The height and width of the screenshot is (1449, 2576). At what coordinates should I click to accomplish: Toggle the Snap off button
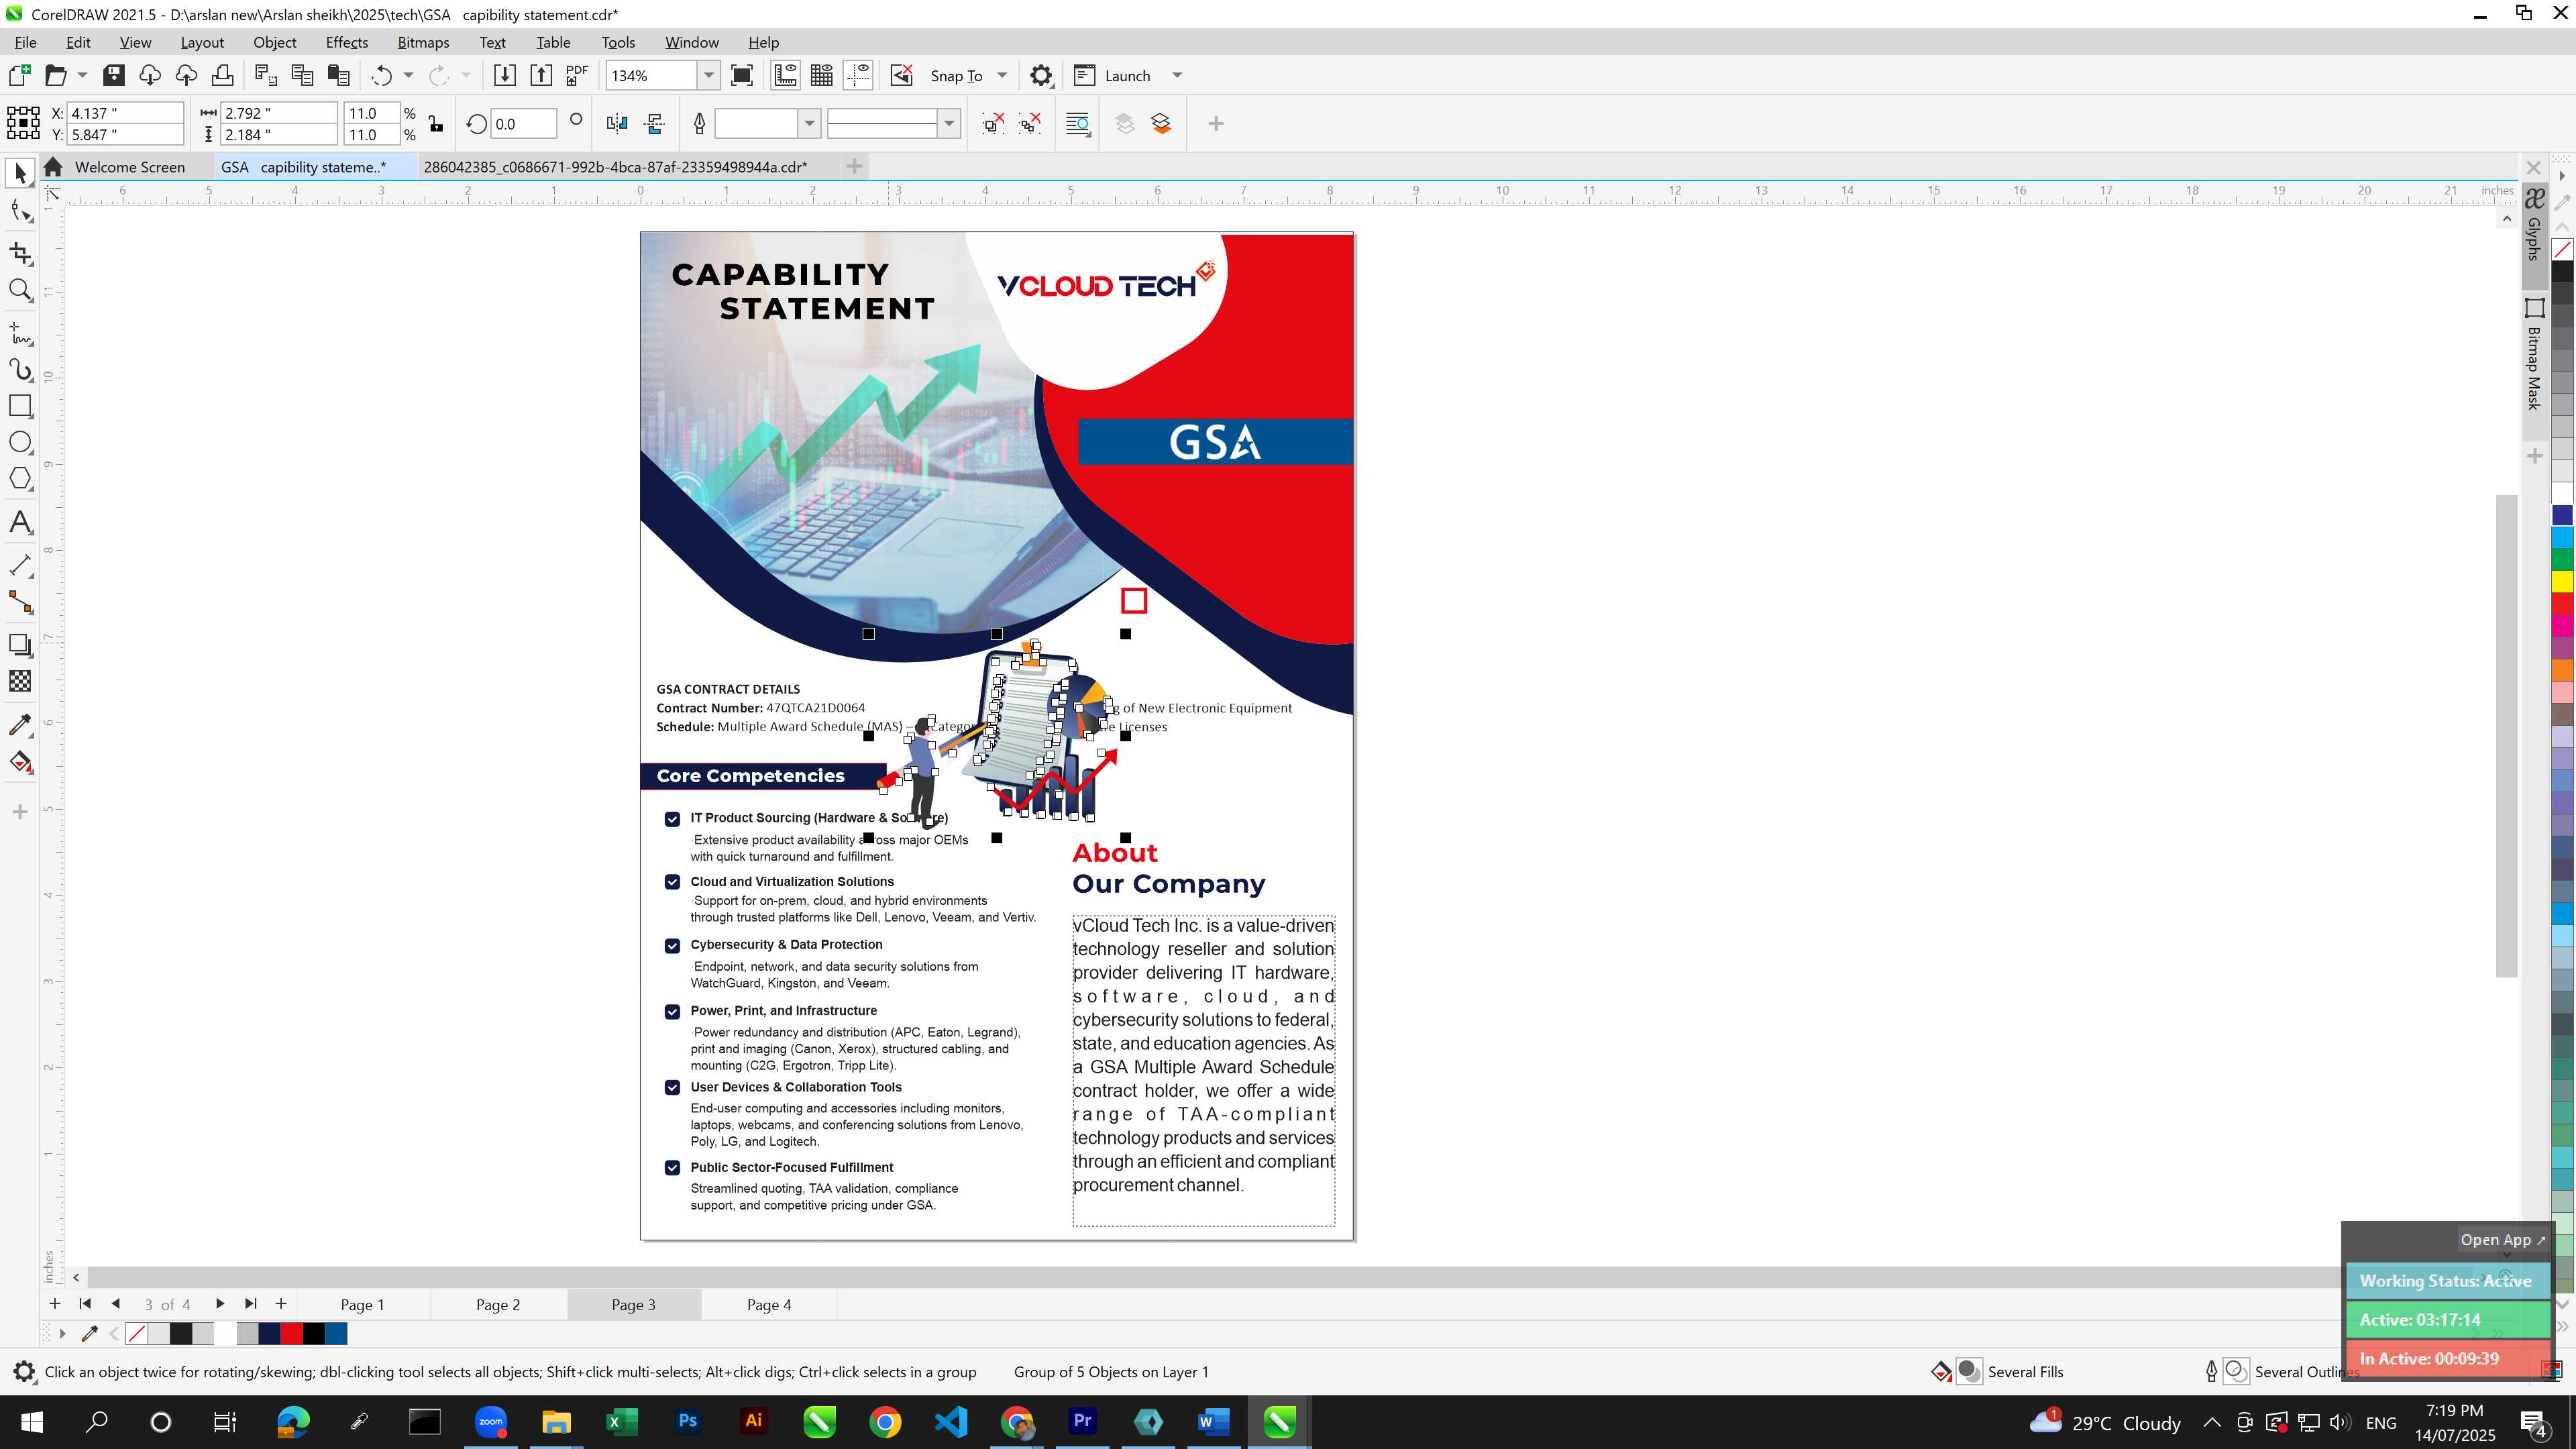click(x=902, y=75)
